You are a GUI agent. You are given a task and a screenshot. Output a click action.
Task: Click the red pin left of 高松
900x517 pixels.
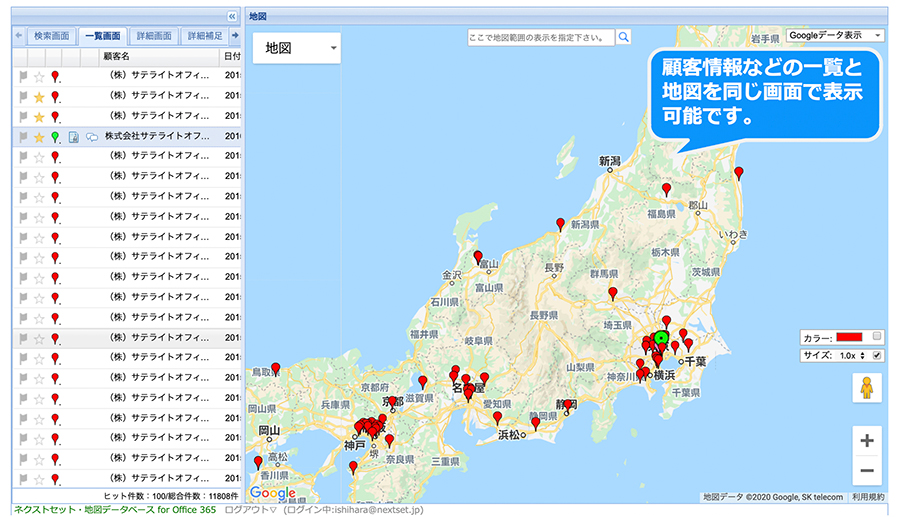pyautogui.click(x=258, y=462)
